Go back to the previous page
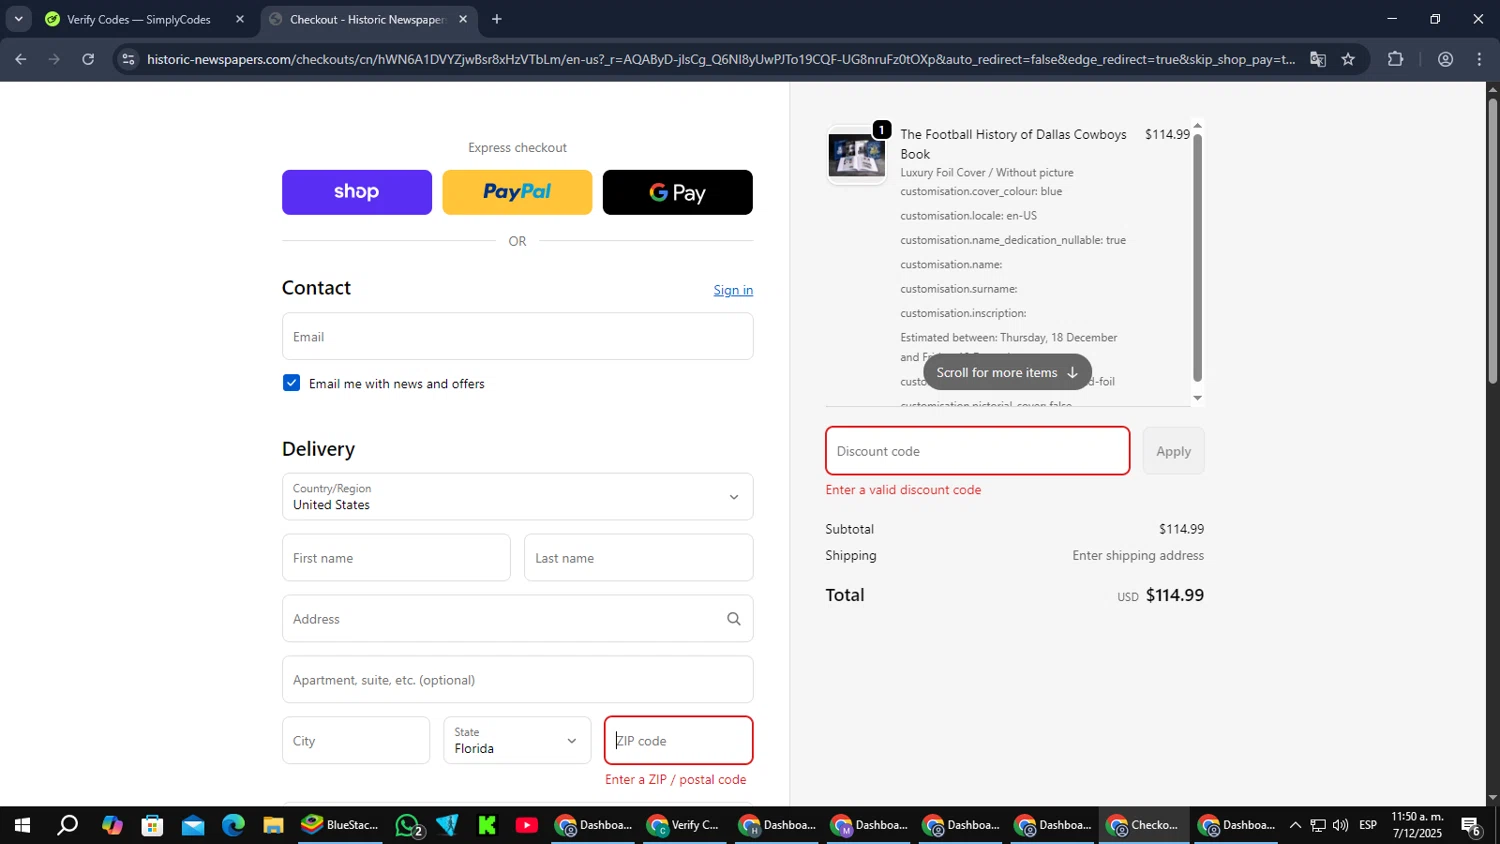This screenshot has height=844, width=1500. pyautogui.click(x=20, y=59)
